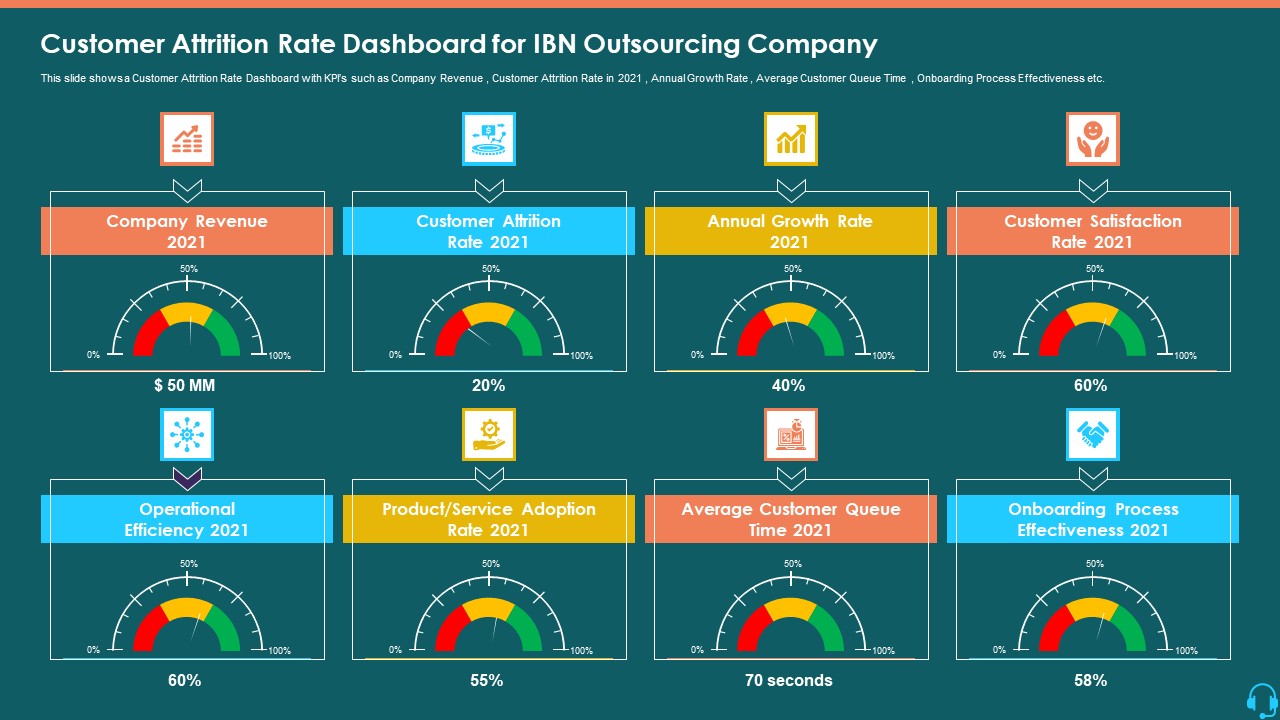The height and width of the screenshot is (720, 1280).
Task: Select the Average Customer Queue Time 2021 banner
Action: pos(791,519)
